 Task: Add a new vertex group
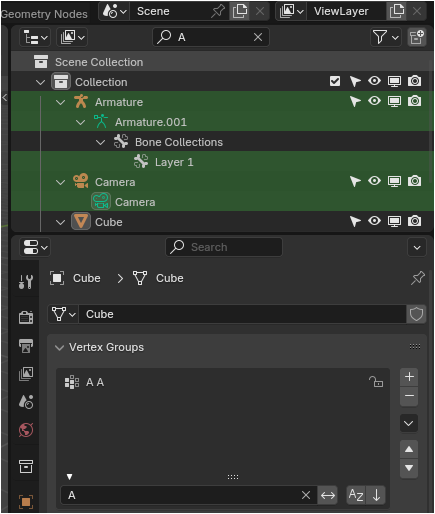[x=409, y=377]
